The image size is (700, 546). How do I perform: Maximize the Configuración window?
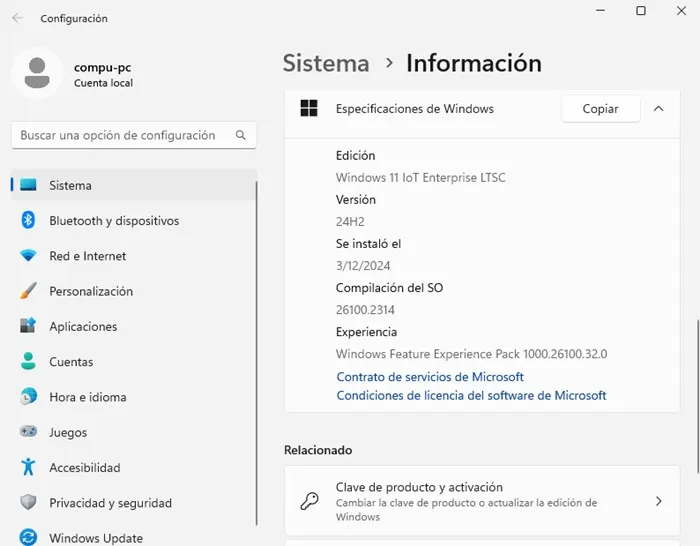(641, 10)
